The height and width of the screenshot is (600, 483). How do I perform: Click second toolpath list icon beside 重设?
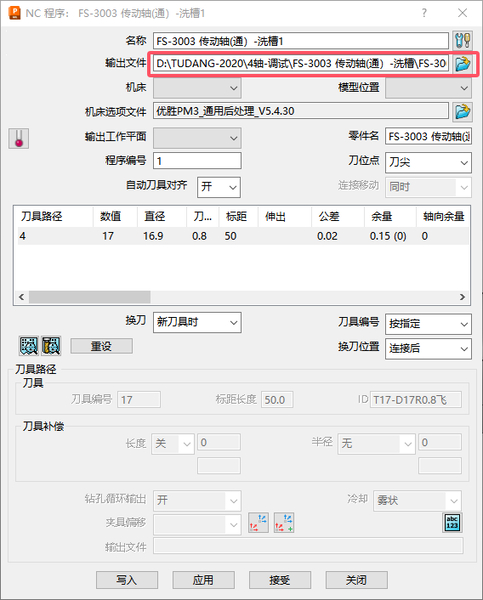pos(51,346)
